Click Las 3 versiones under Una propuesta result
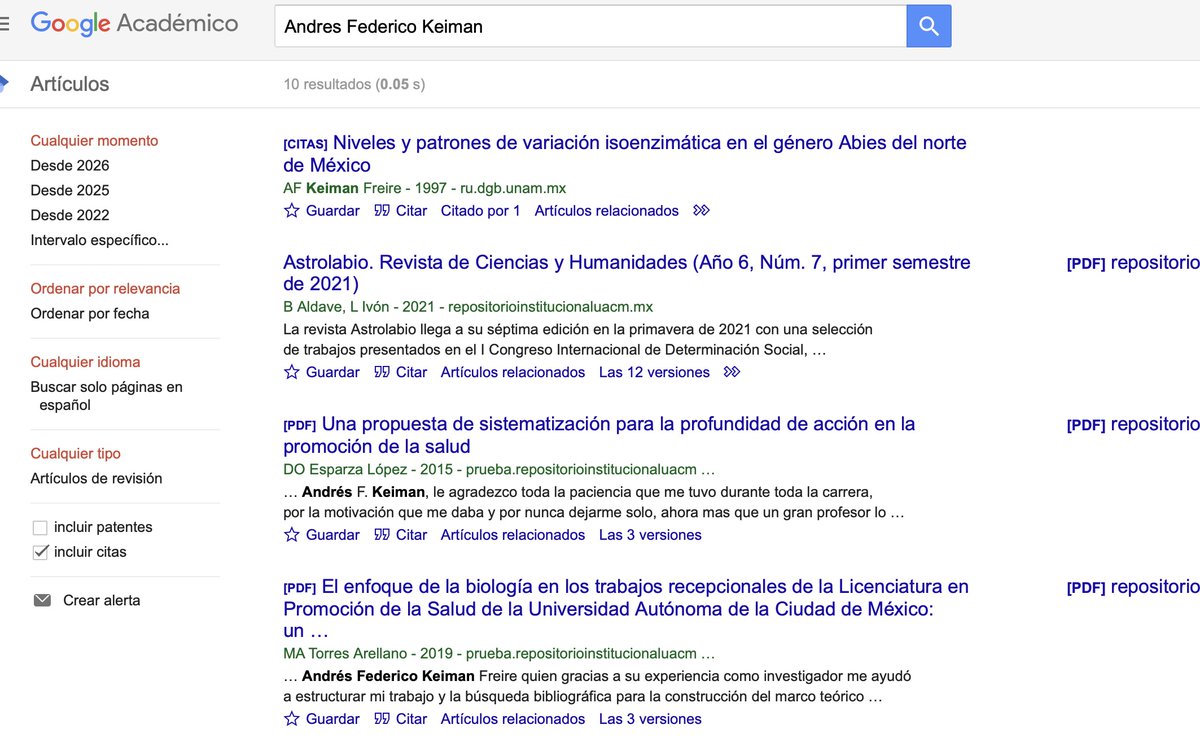The image size is (1200, 742). pyautogui.click(x=650, y=535)
